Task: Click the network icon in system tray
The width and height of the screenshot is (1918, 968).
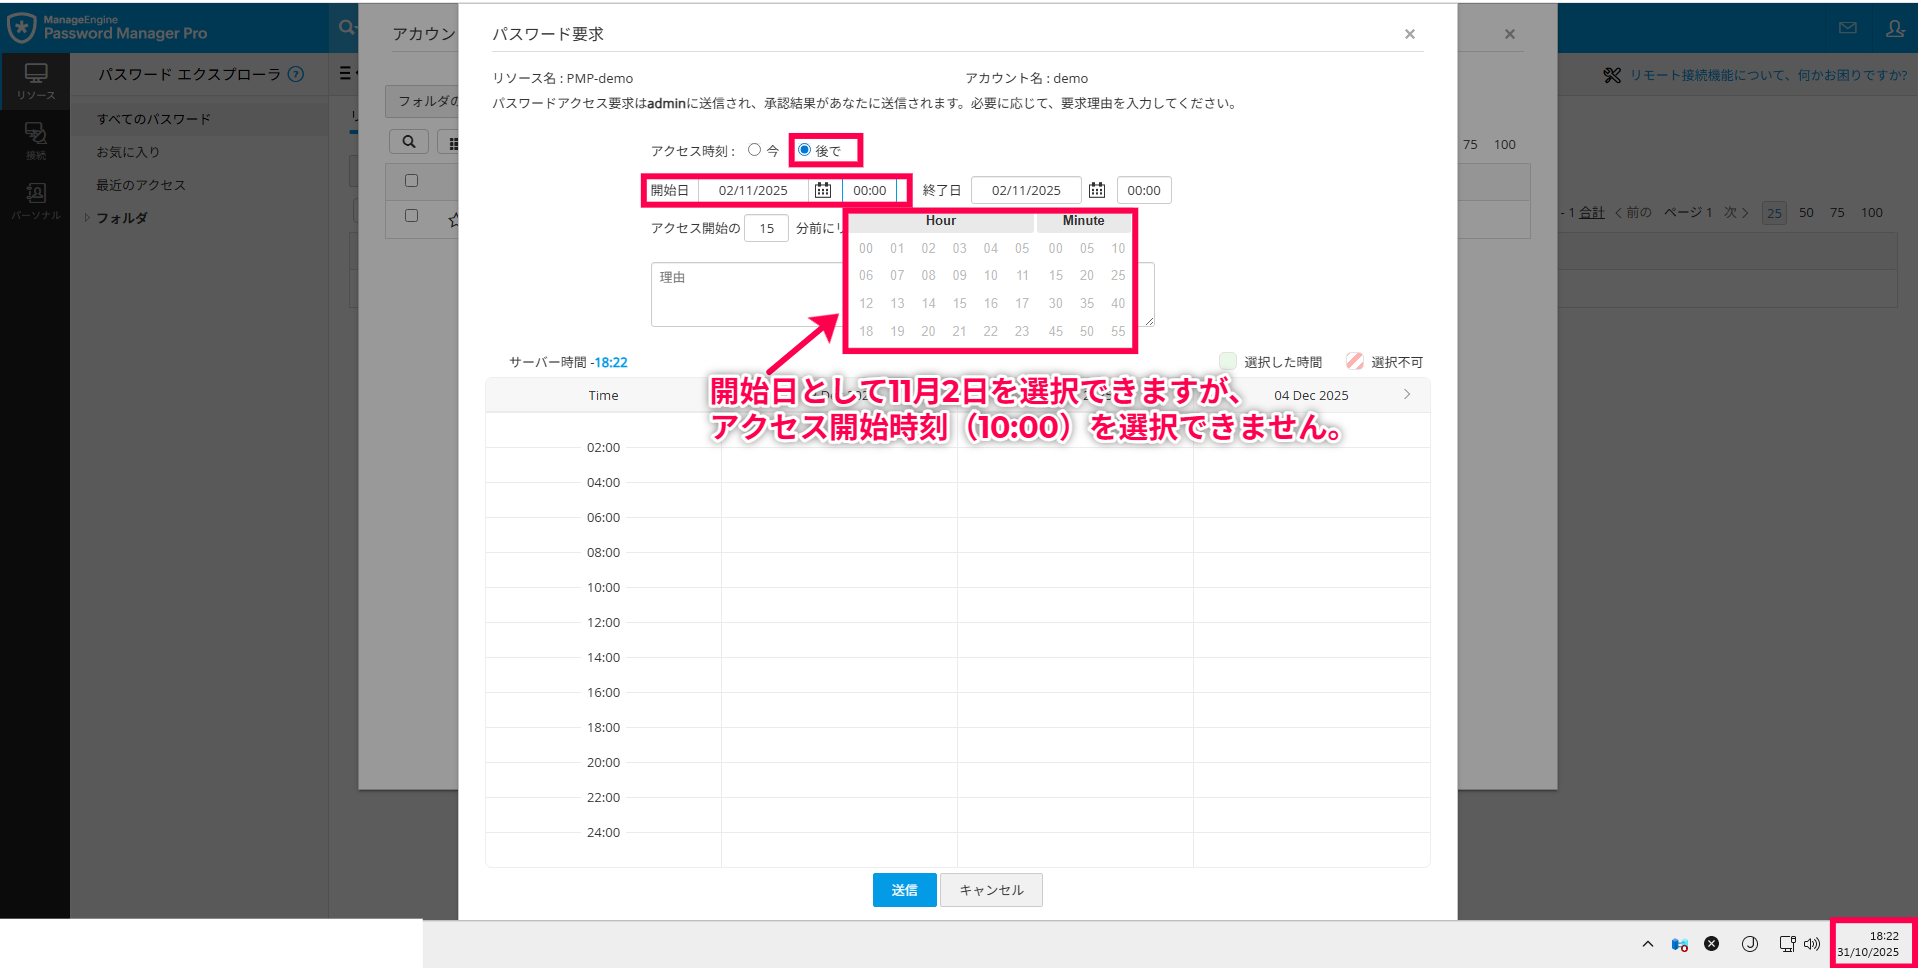Action: click(1787, 944)
